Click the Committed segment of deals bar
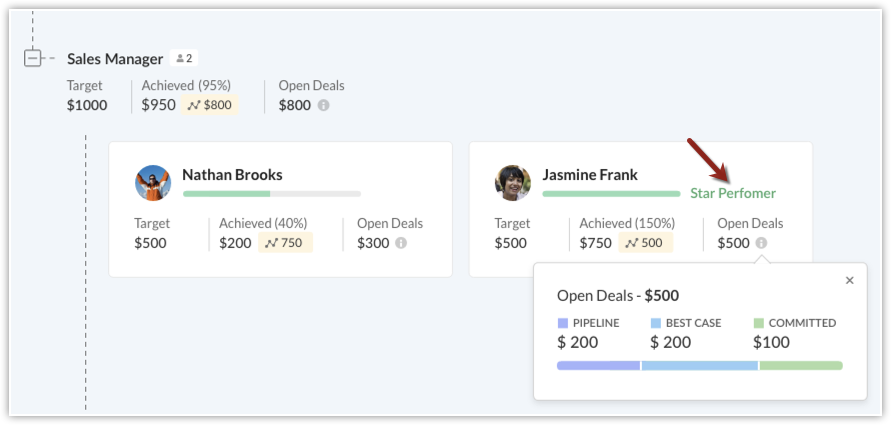Viewport: 891px width, 425px height. [x=801, y=366]
